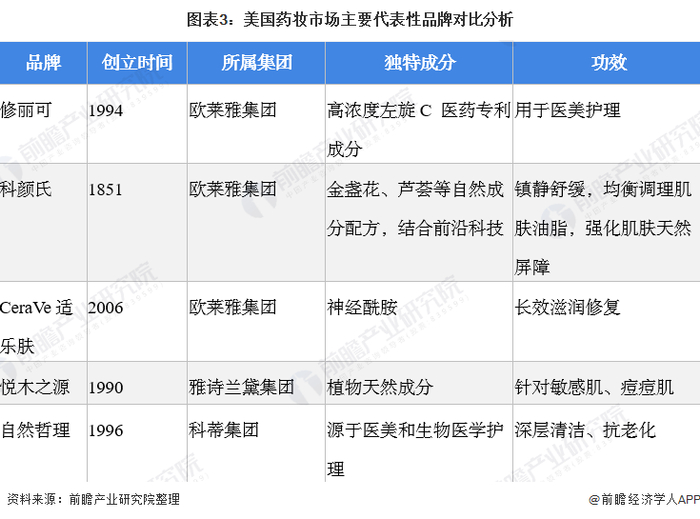Select the 功效 header cell
Screen dimensions: 700x519
pyautogui.click(x=607, y=63)
